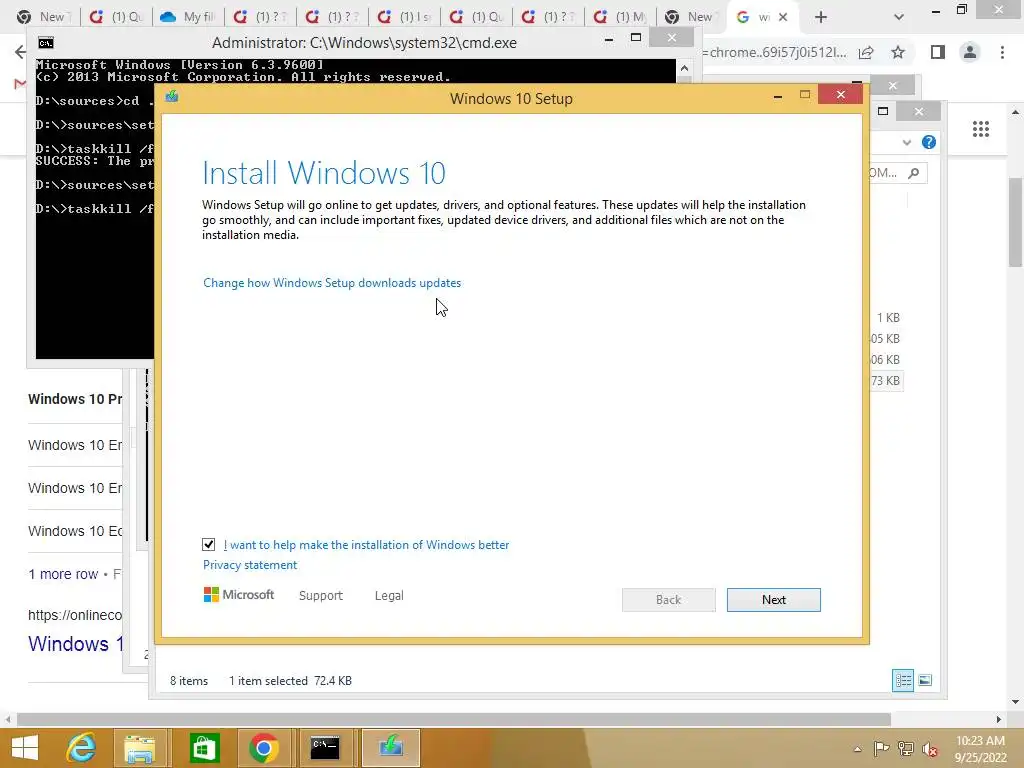The height and width of the screenshot is (768, 1024).
Task: Bookmark this page with the star icon
Action: click(x=898, y=52)
